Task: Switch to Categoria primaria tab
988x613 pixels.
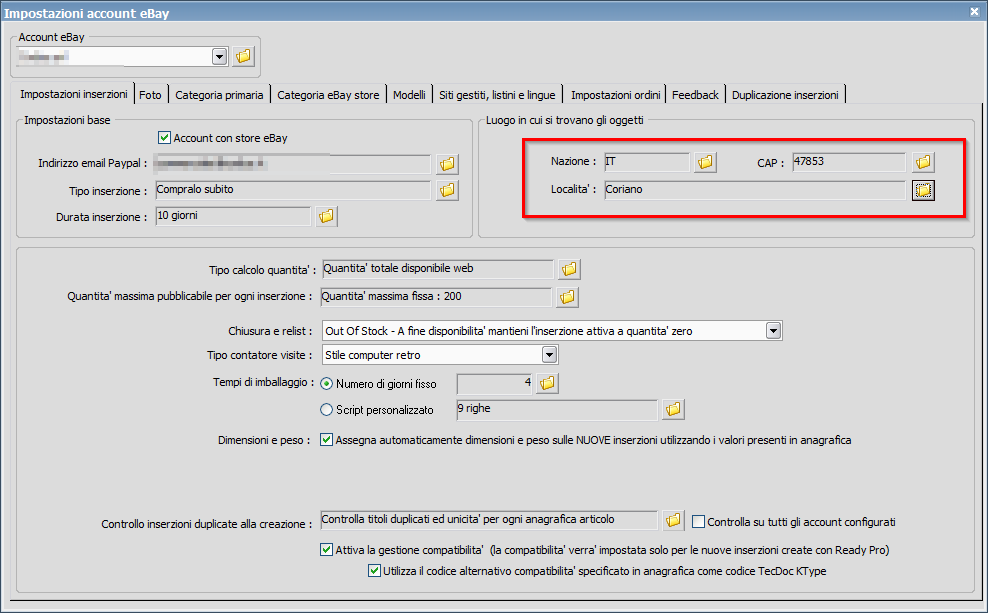Action: [x=219, y=95]
